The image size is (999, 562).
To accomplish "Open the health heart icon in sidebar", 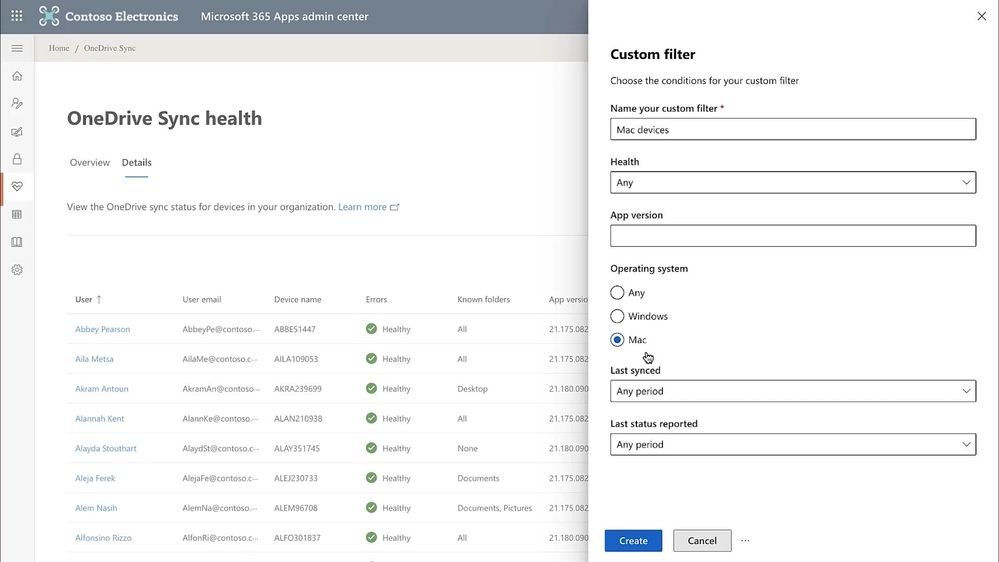I will tap(17, 187).
